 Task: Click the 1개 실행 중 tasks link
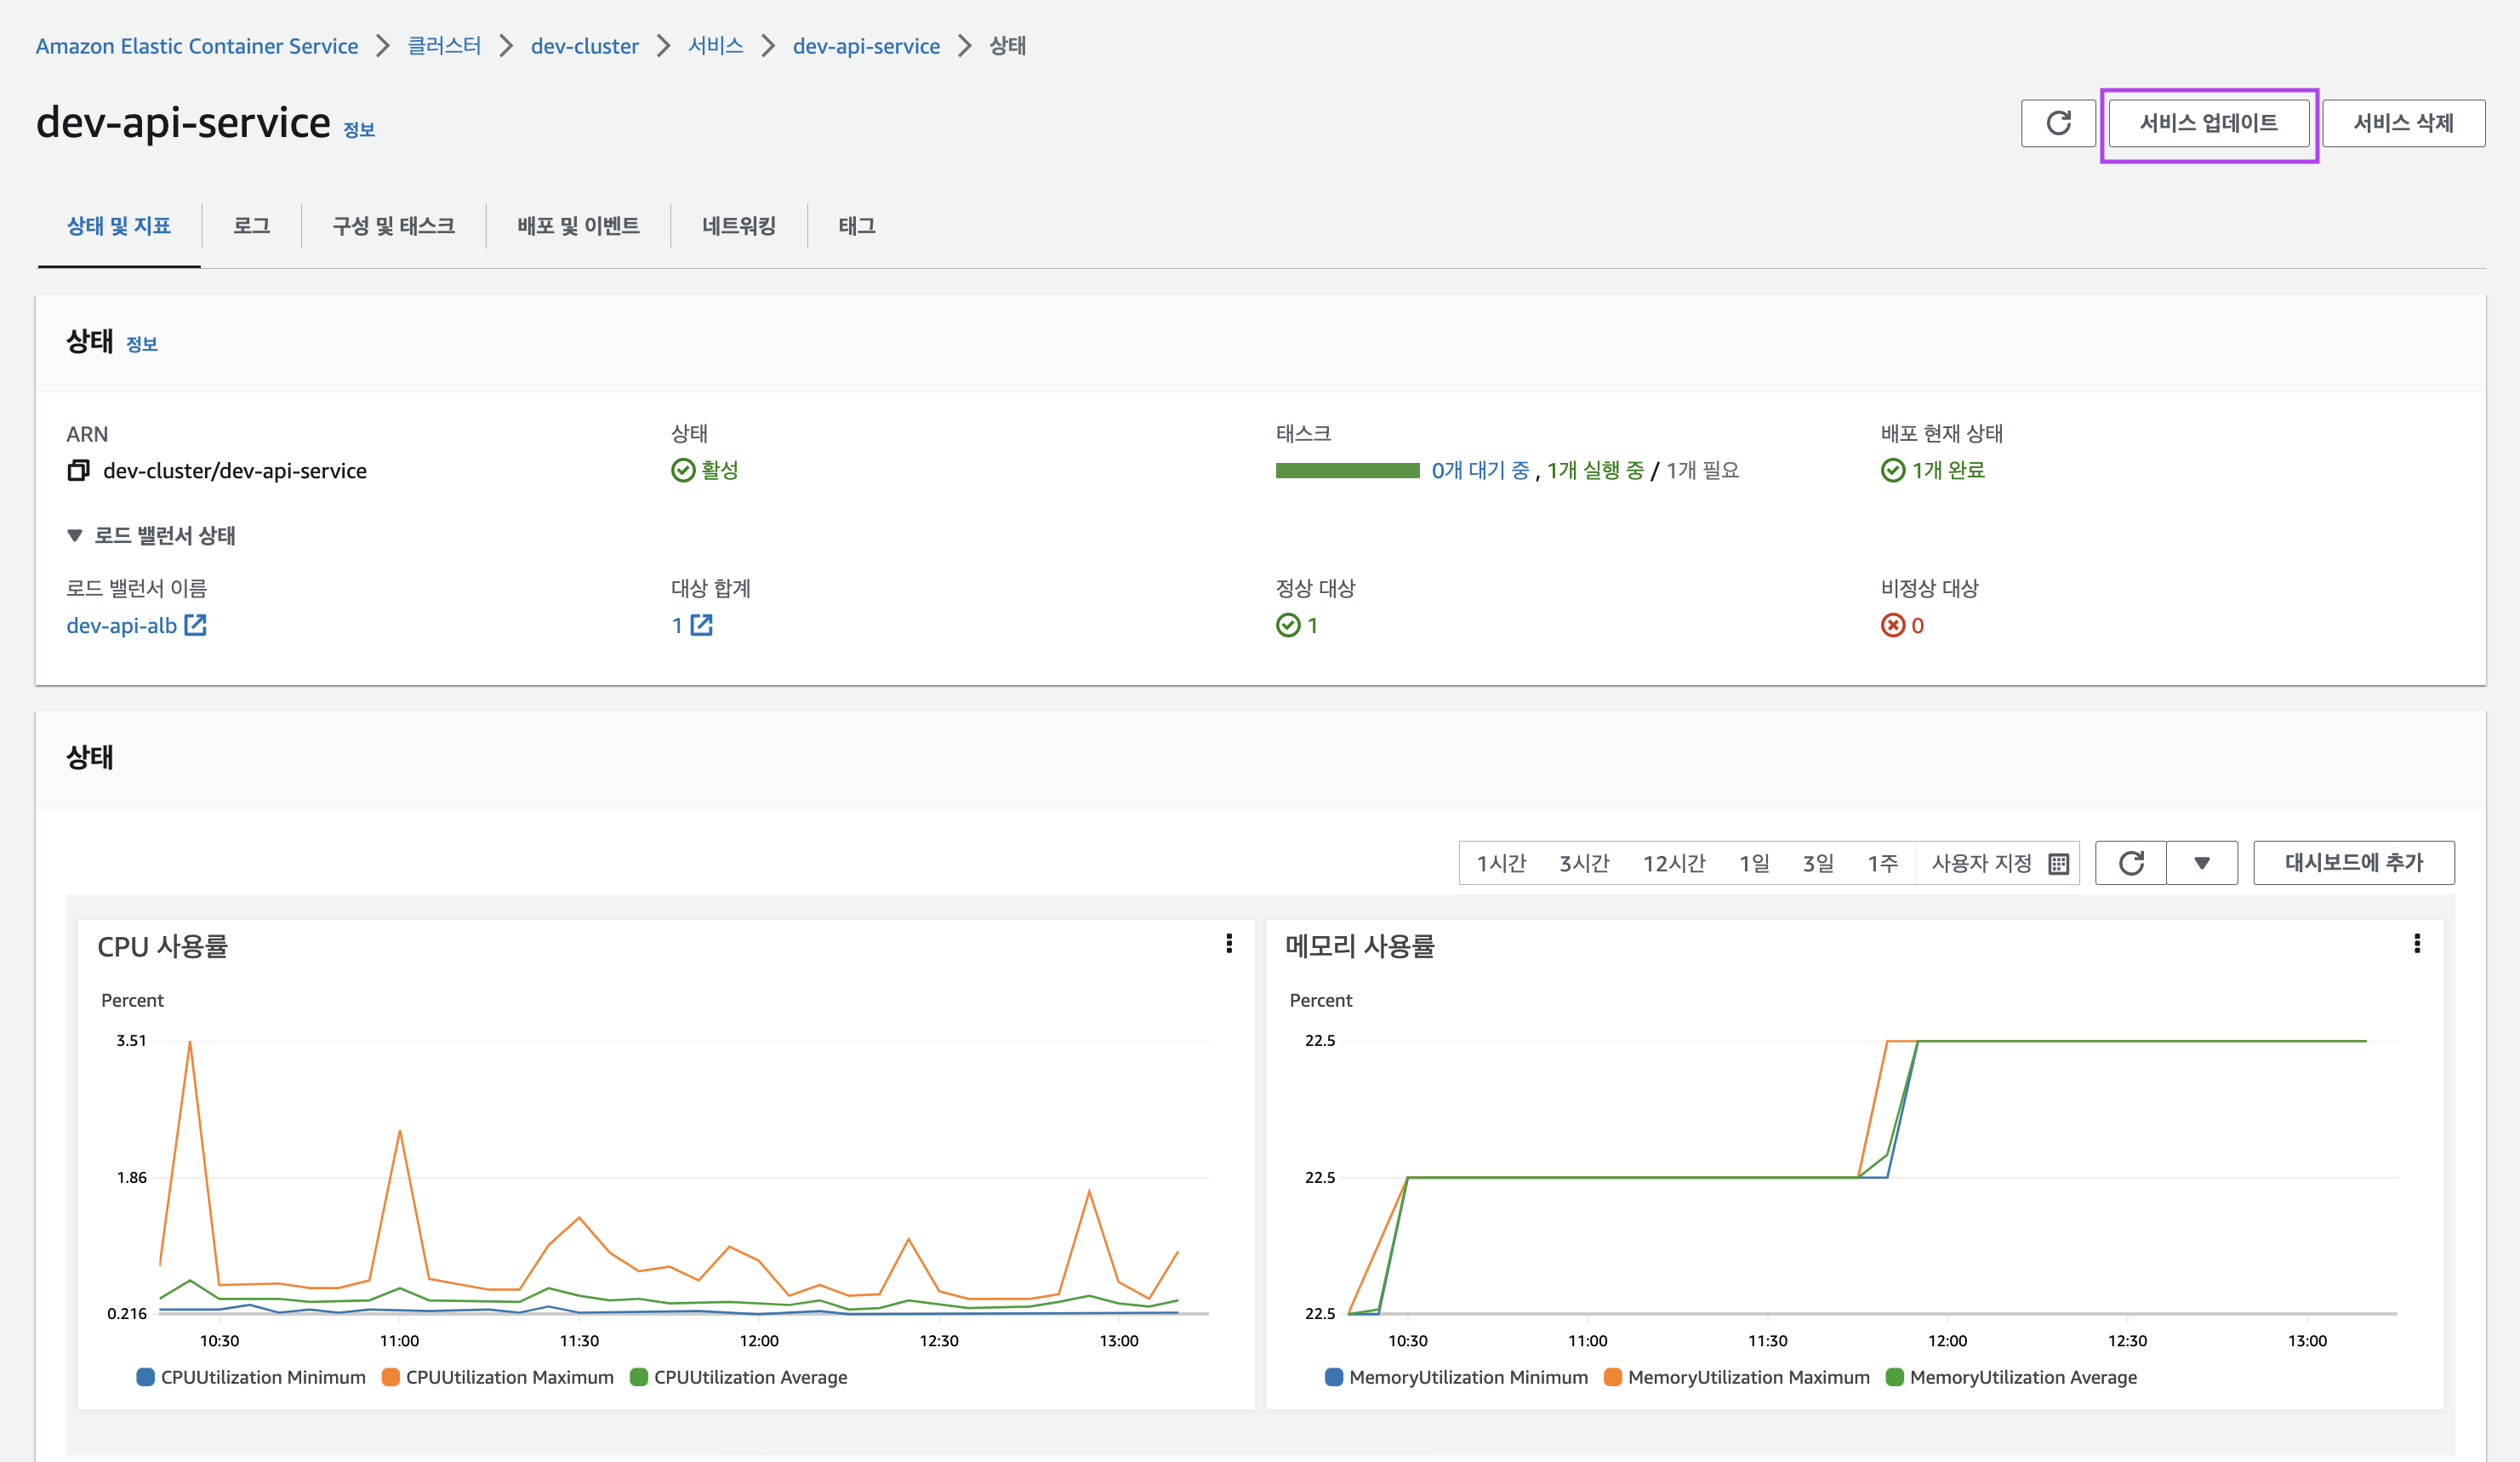point(1596,470)
